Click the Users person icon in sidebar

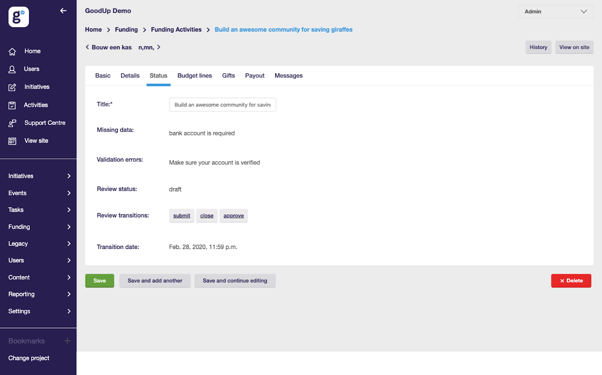tap(12, 69)
